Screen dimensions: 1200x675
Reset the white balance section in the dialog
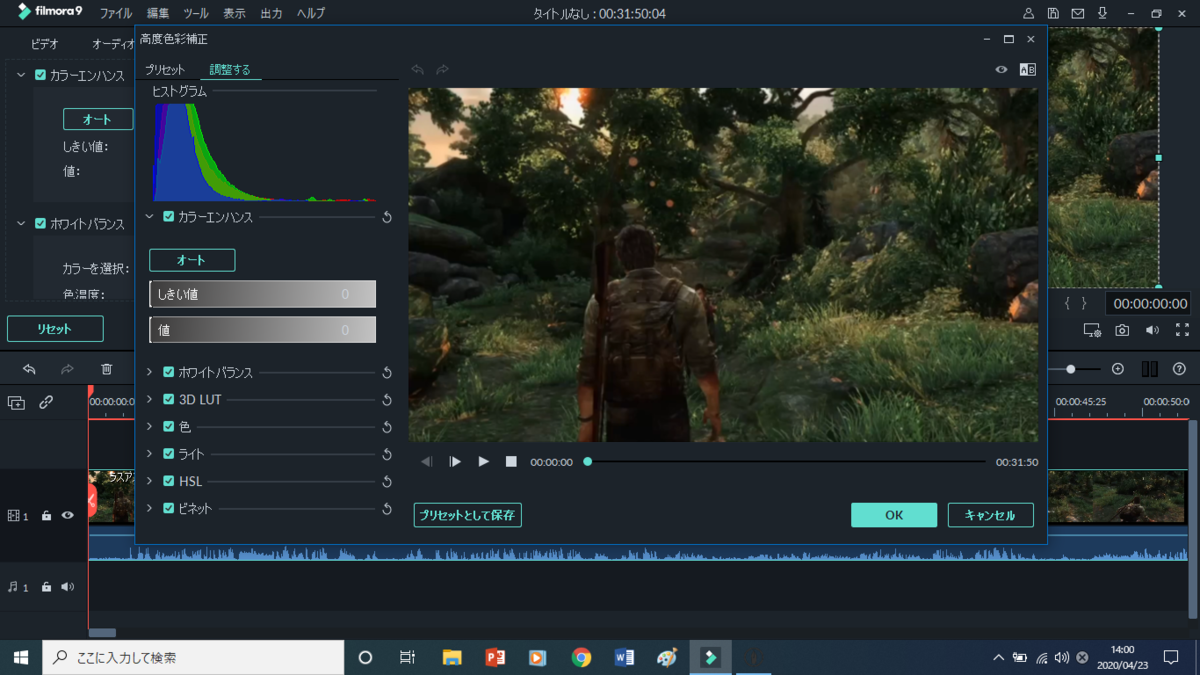pos(387,373)
